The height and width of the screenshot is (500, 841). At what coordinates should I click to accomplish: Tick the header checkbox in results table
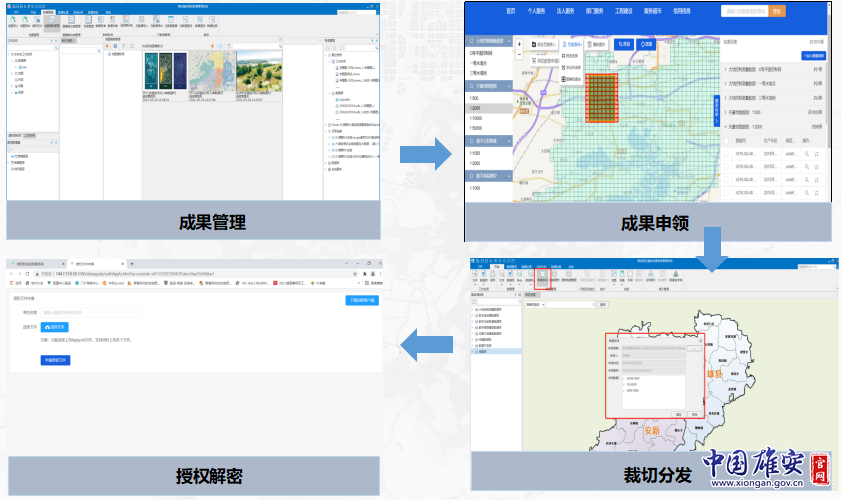point(727,141)
